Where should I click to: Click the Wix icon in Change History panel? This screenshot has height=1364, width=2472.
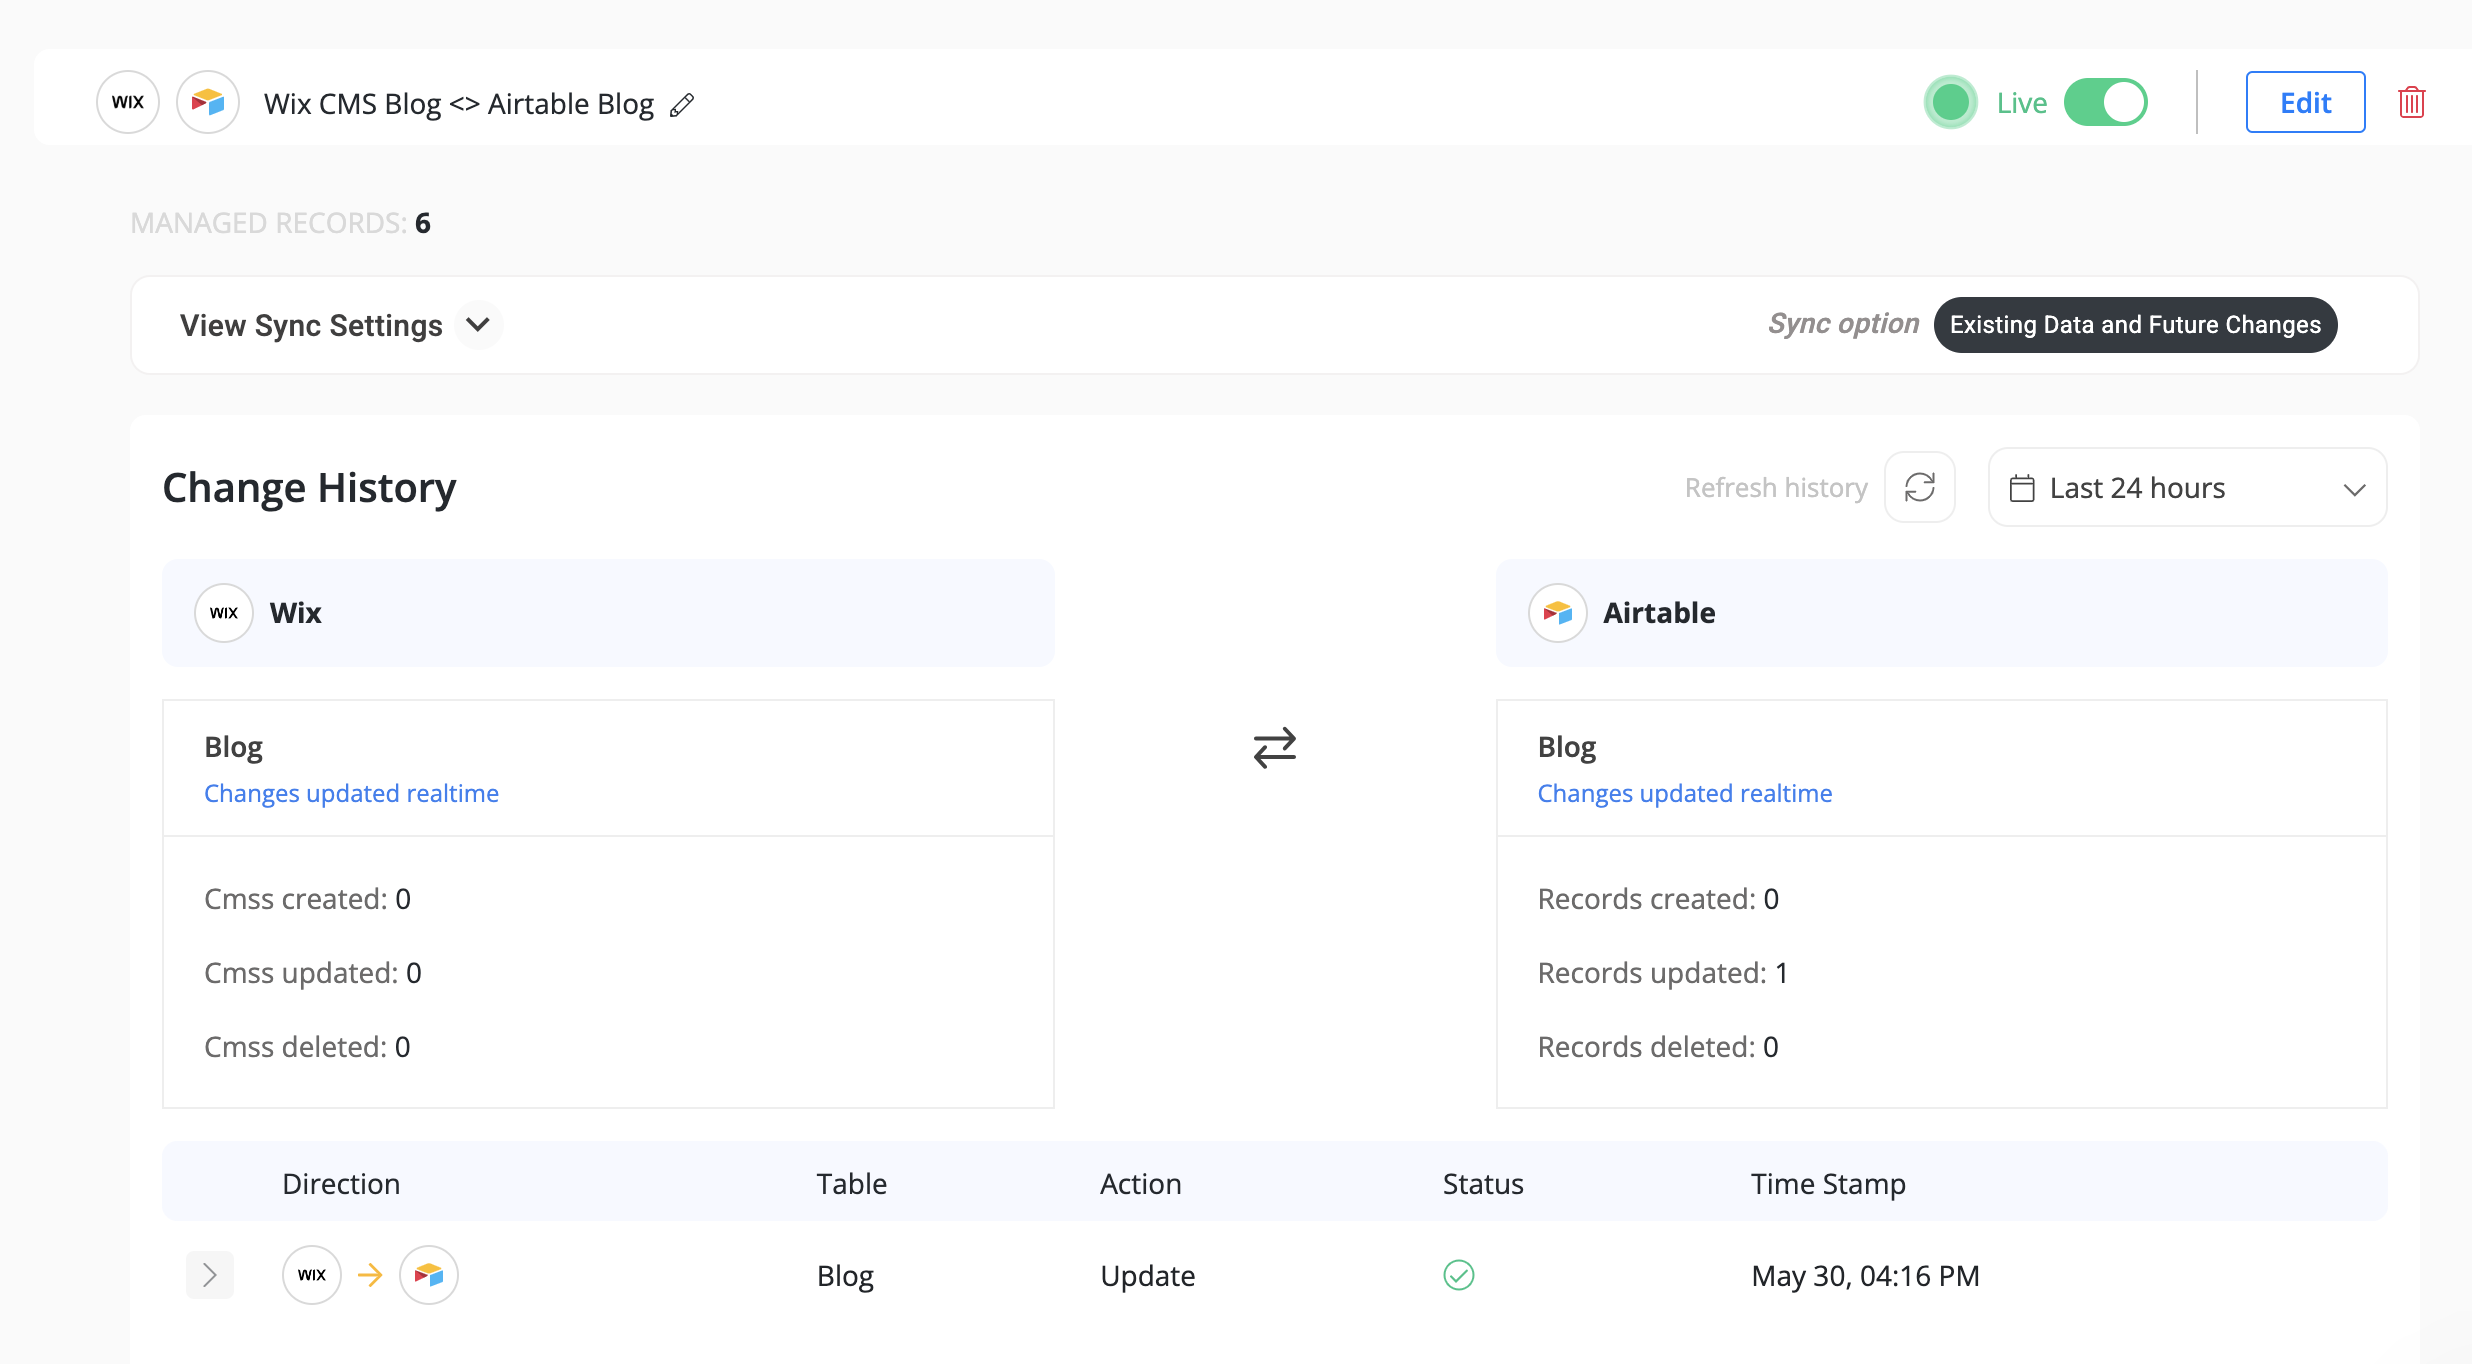[224, 613]
